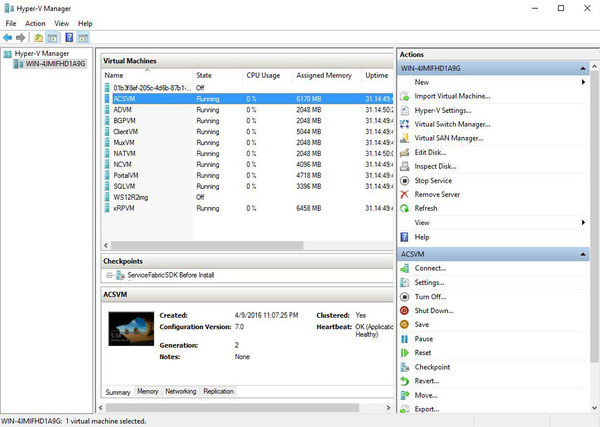Collapse the ACSVM actions section
This screenshot has width=600, height=427.
pos(583,254)
